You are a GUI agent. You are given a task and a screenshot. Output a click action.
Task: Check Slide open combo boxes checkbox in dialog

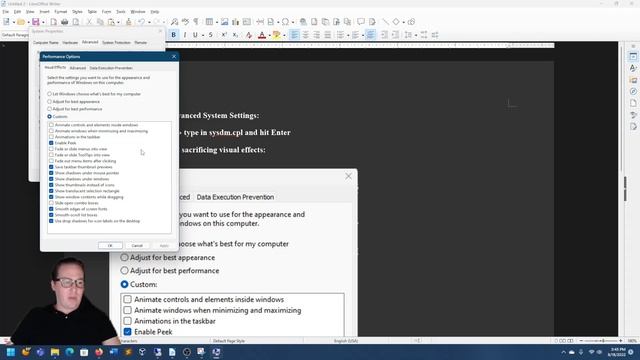coord(51,203)
